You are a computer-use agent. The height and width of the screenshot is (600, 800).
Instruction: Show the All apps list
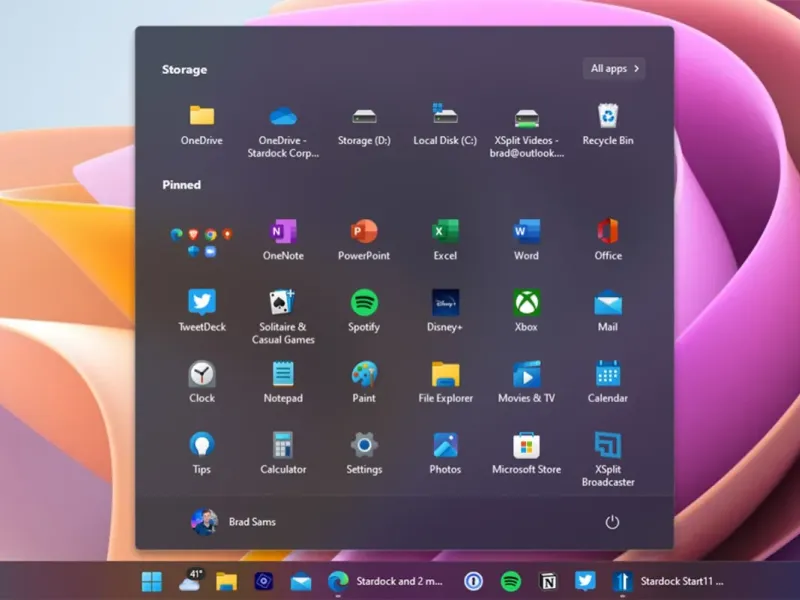pos(614,68)
